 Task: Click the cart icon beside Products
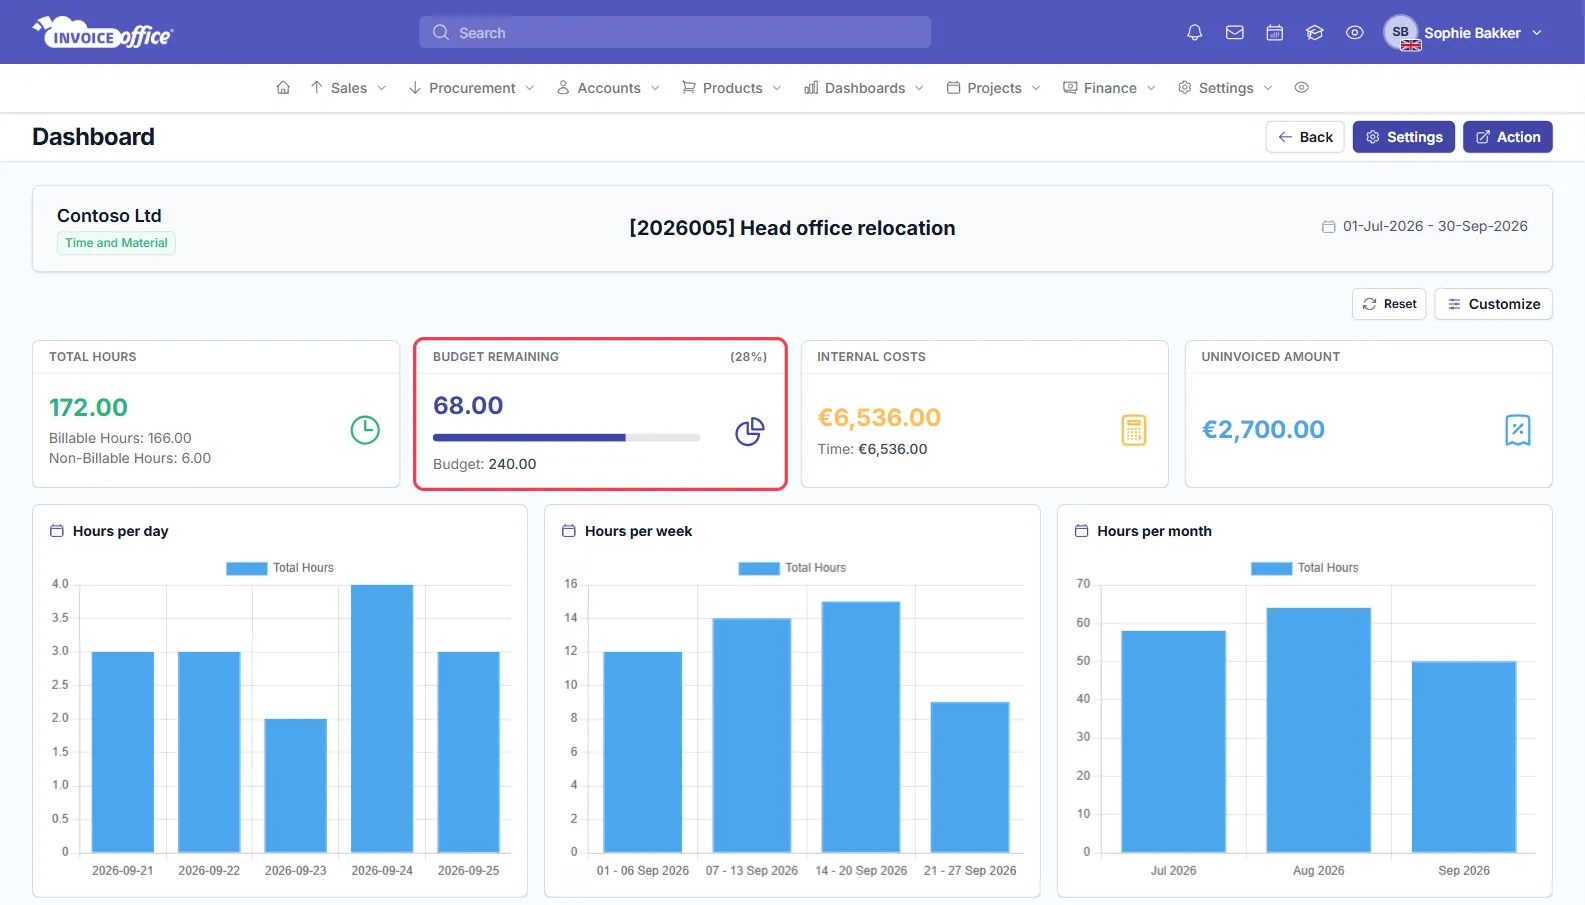click(689, 88)
